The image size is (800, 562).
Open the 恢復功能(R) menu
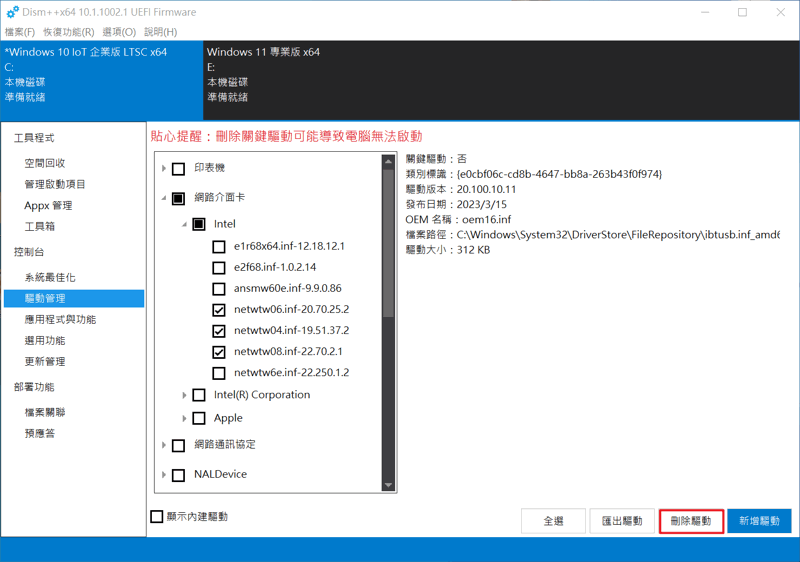(x=68, y=32)
